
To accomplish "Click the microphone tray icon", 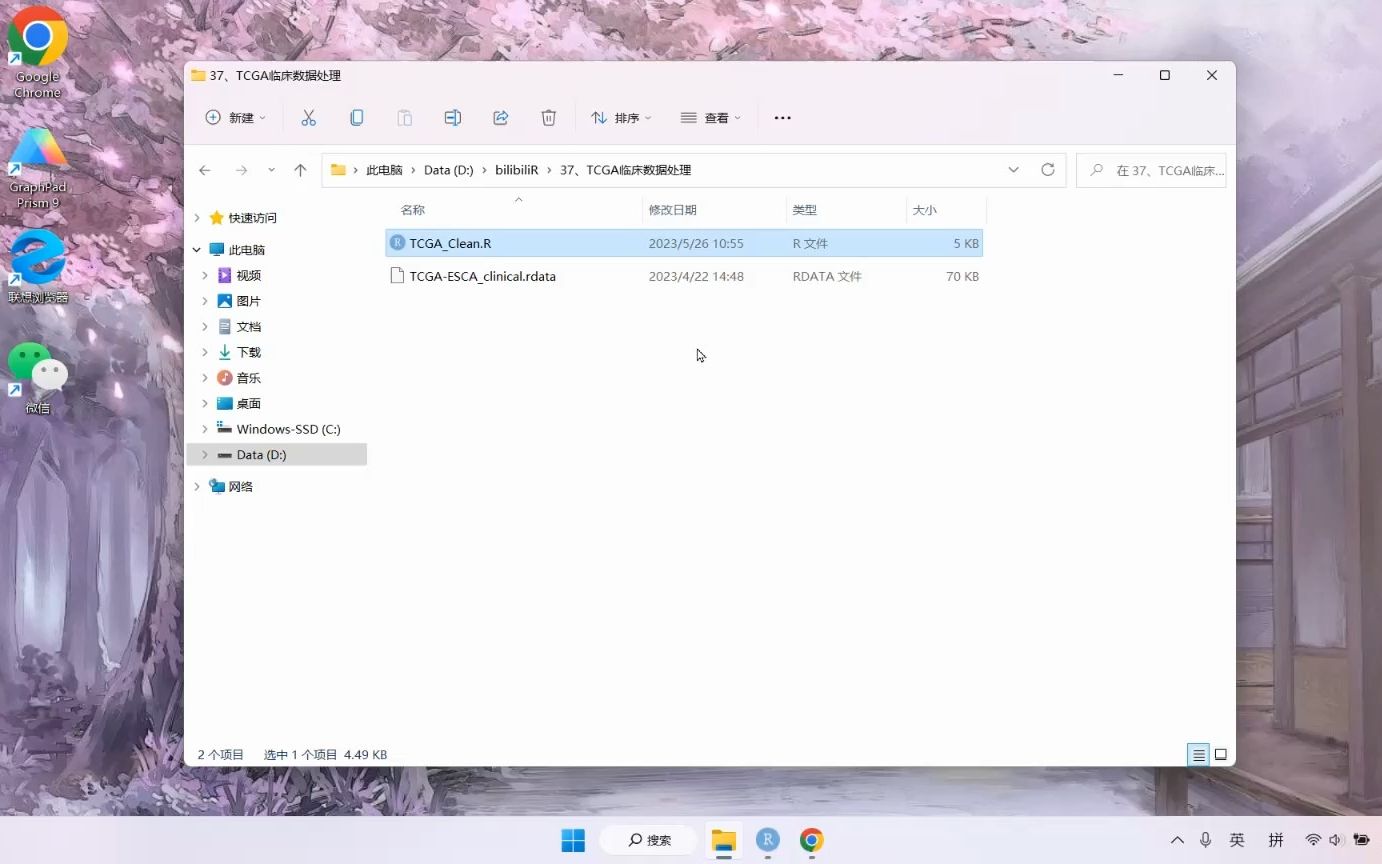I will pos(1206,840).
